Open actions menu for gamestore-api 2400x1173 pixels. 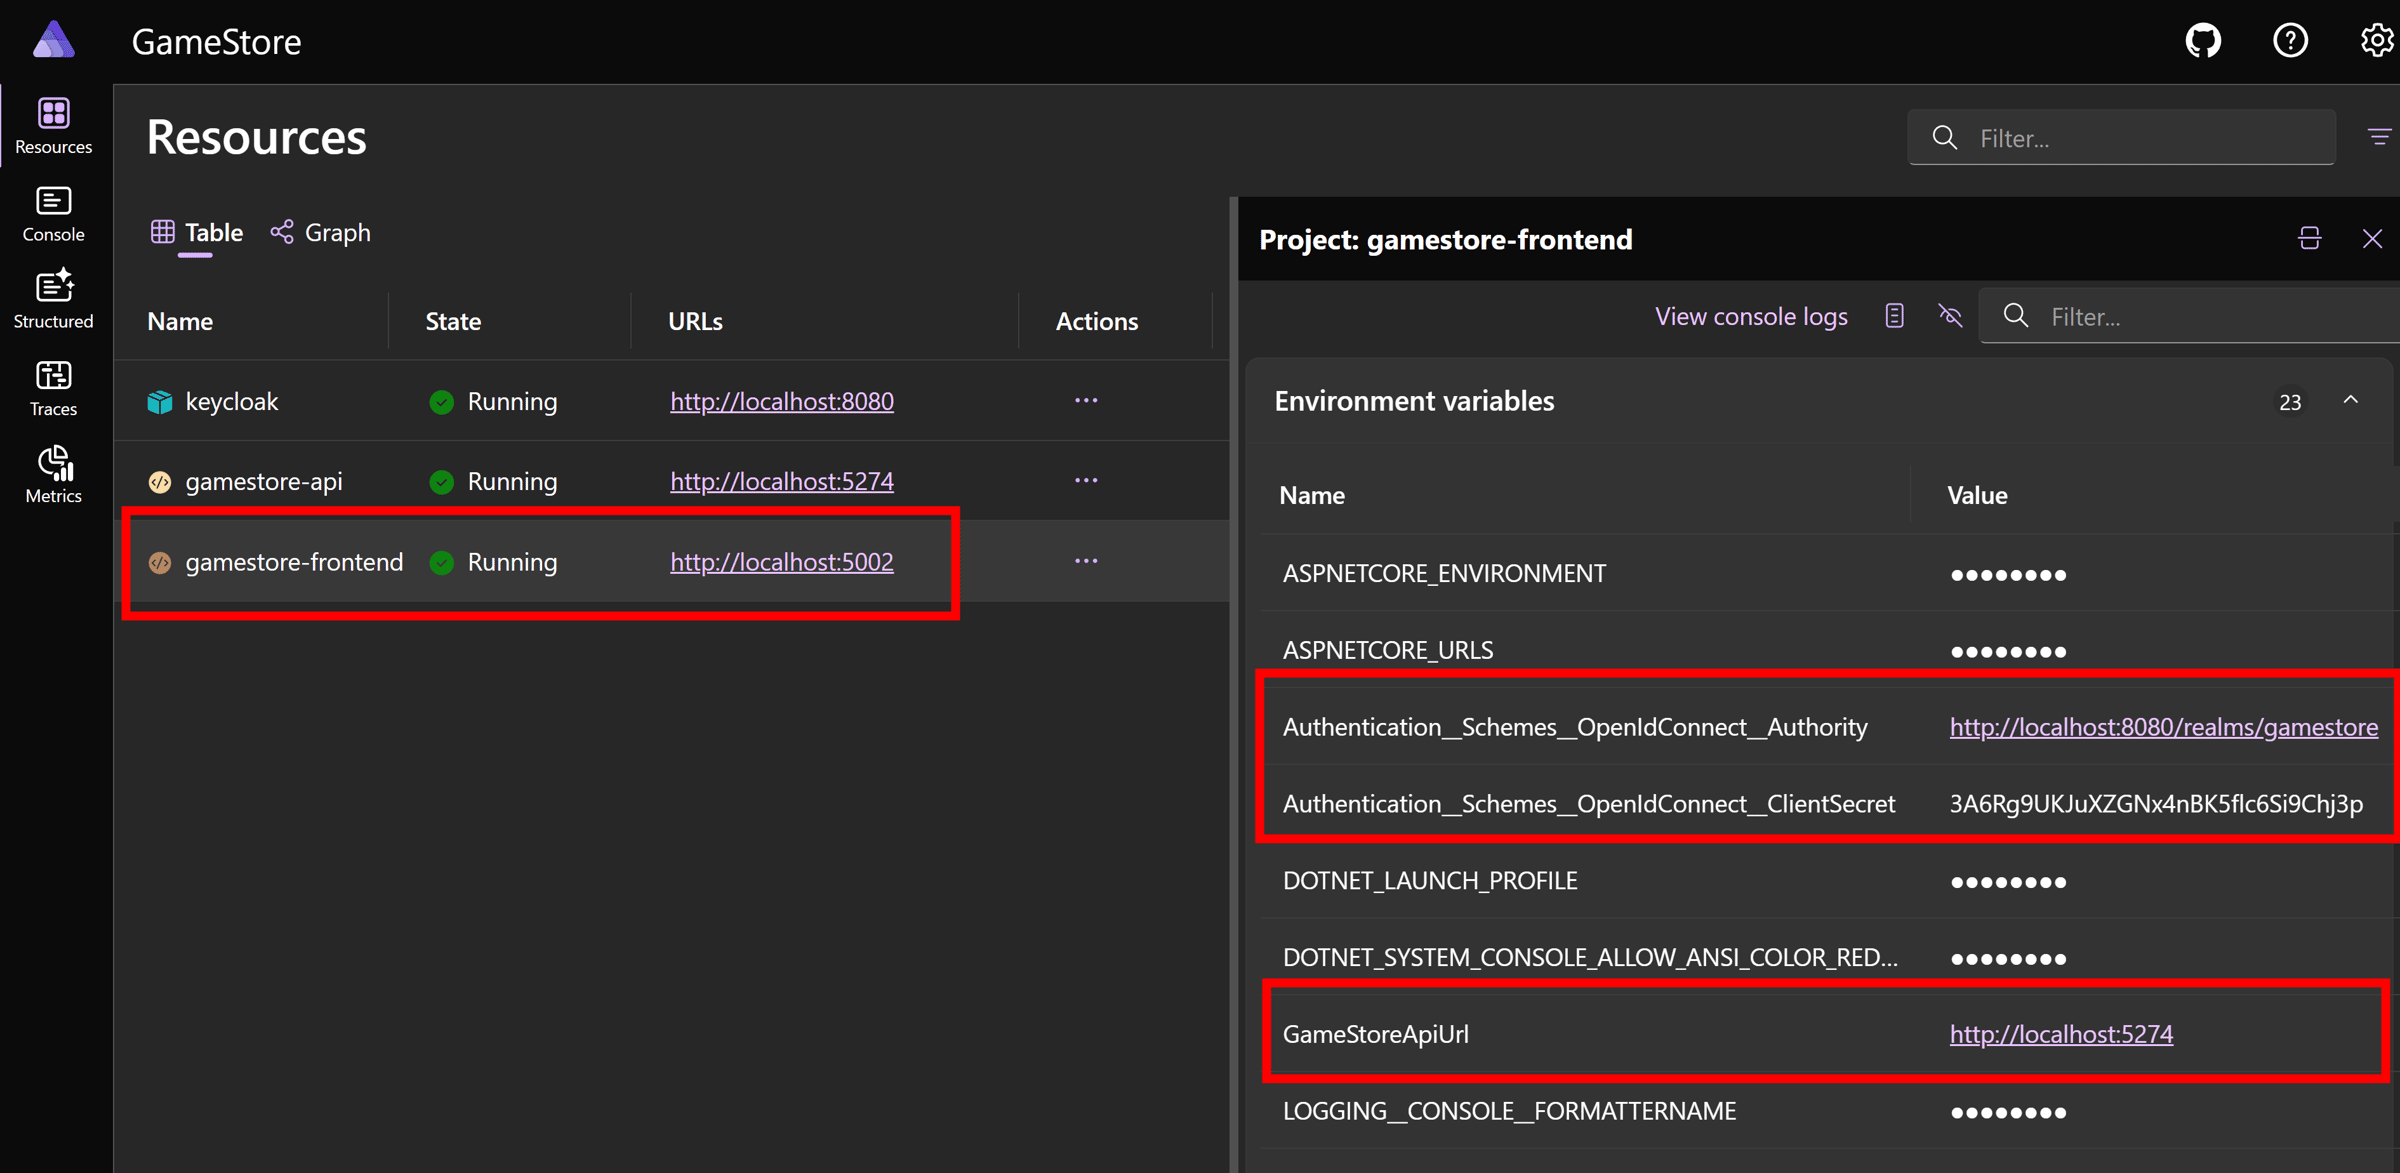click(1086, 481)
